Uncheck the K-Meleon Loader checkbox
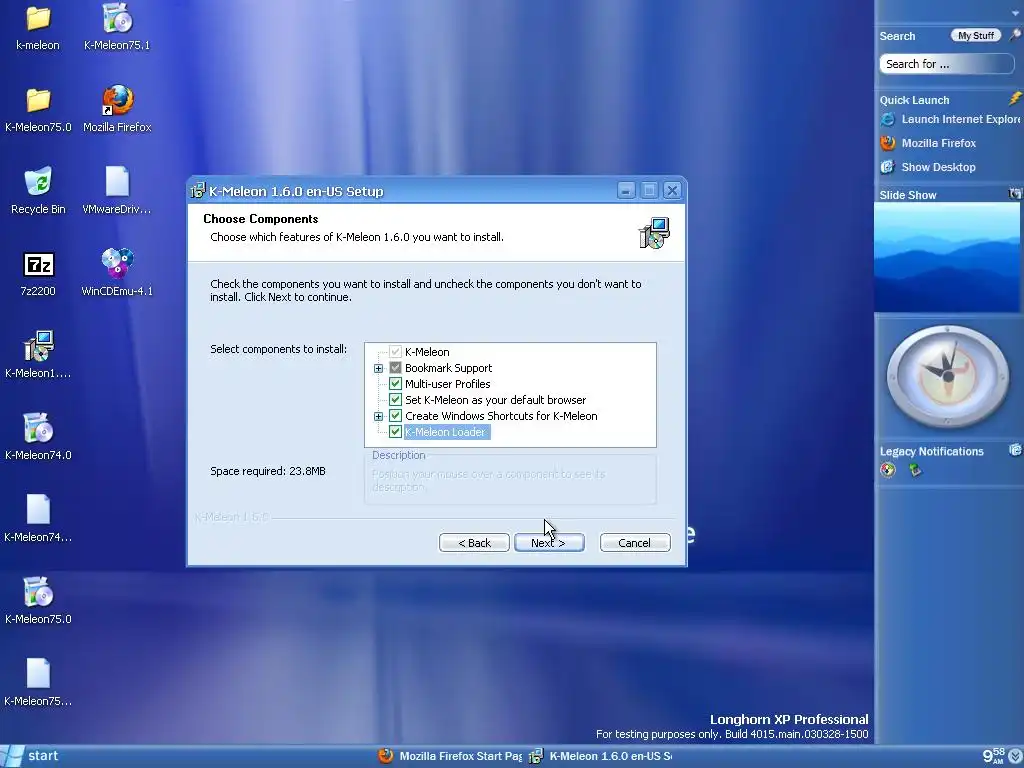The height and width of the screenshot is (768, 1024). pyautogui.click(x=395, y=432)
